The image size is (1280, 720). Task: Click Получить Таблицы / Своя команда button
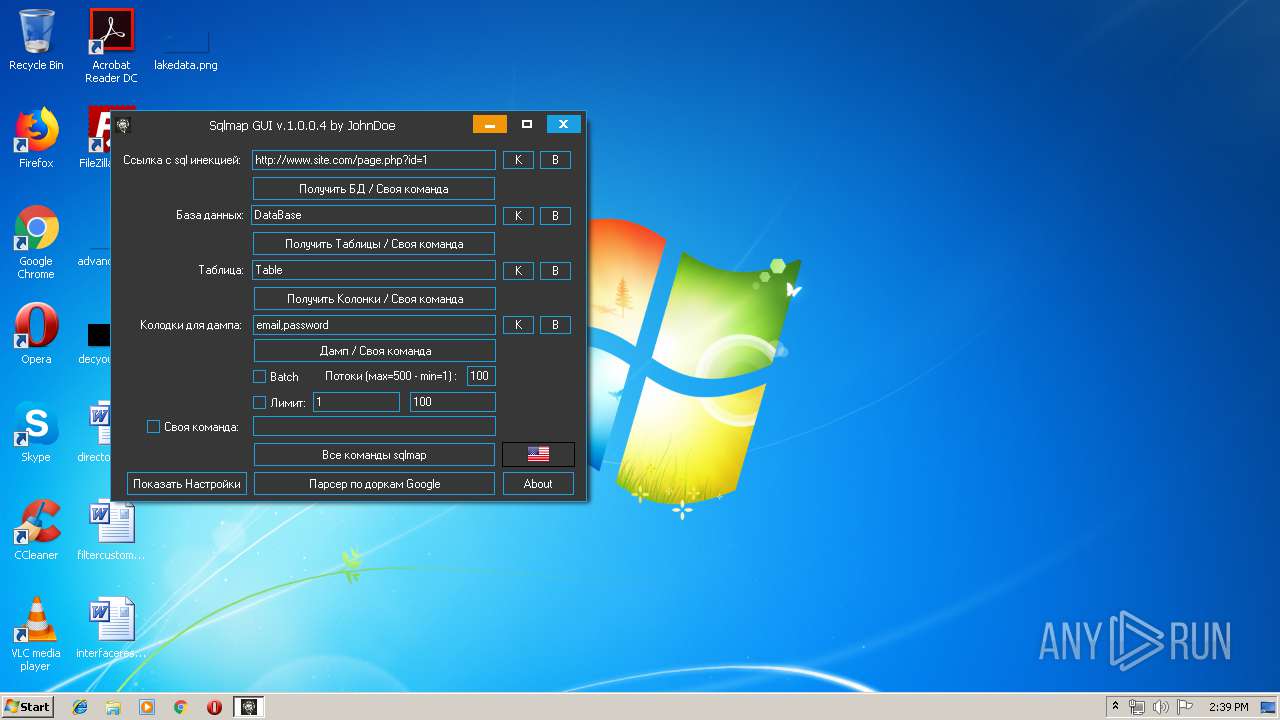pos(374,243)
